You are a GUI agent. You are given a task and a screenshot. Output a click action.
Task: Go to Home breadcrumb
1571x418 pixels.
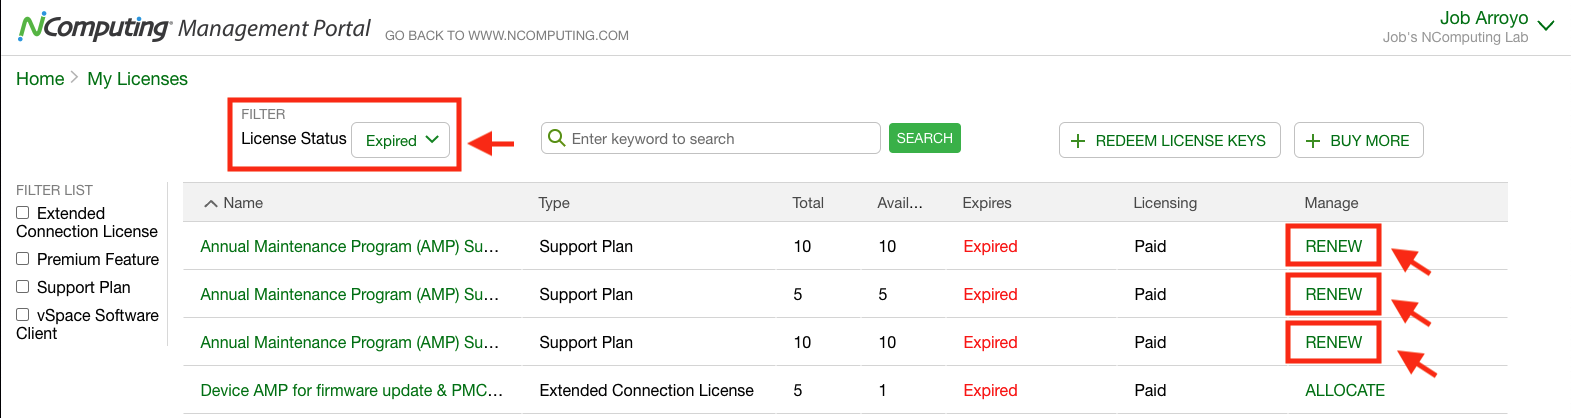tap(40, 79)
